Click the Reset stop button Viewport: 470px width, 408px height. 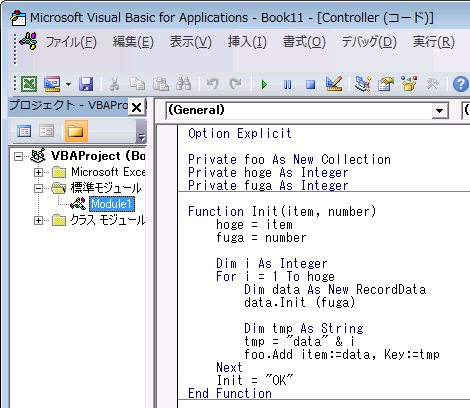(x=310, y=84)
